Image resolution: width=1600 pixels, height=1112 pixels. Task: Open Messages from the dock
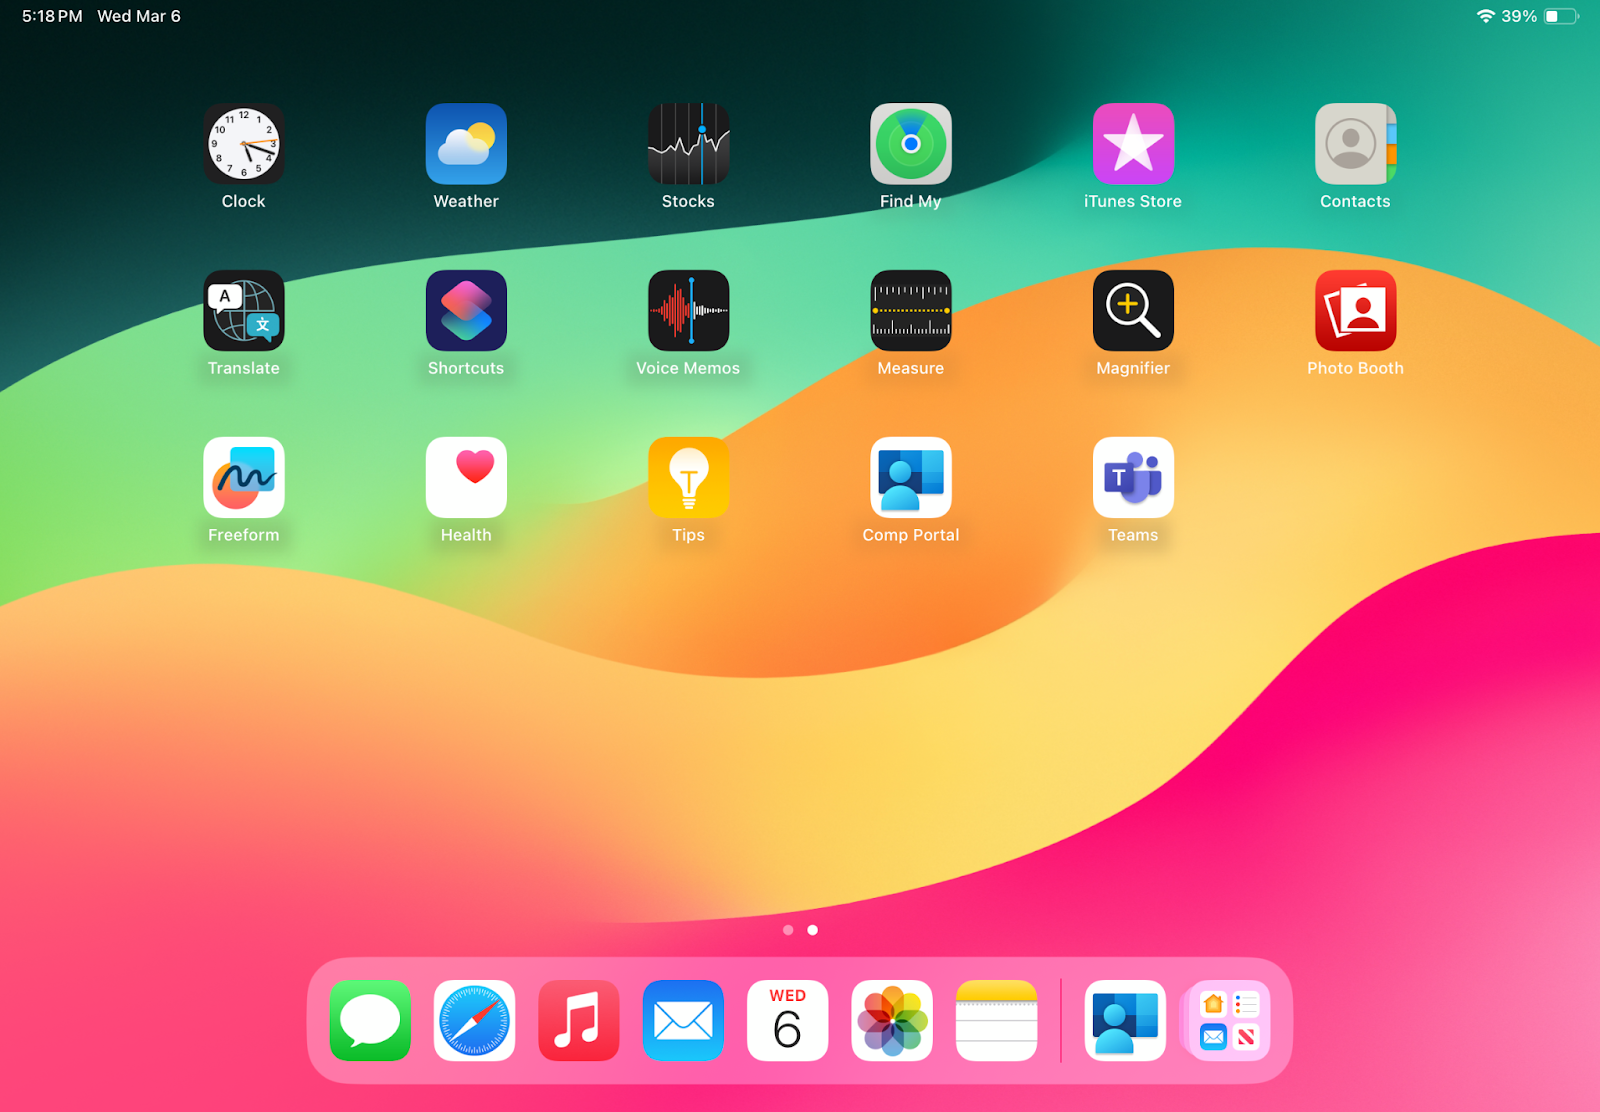click(370, 1021)
